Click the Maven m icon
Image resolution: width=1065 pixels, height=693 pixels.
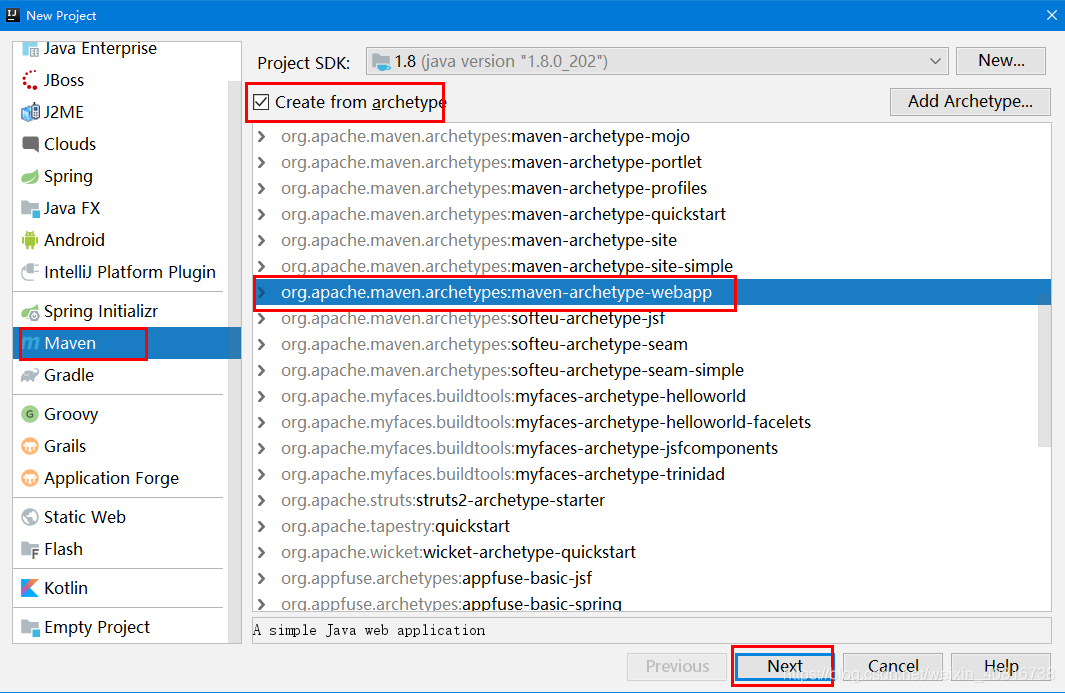coord(31,344)
